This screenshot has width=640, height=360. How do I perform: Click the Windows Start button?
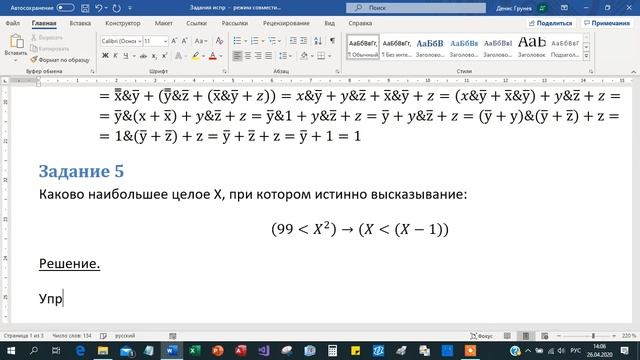coord(11,351)
